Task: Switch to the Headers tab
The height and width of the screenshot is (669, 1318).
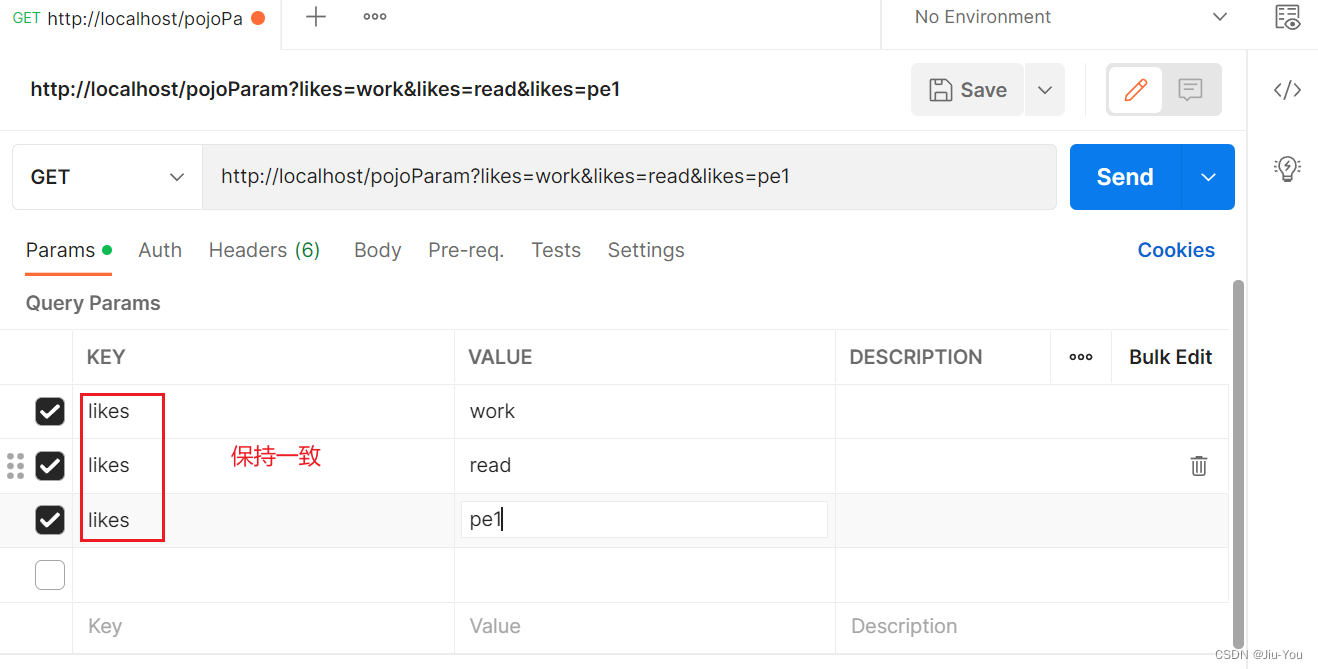Action: point(264,250)
